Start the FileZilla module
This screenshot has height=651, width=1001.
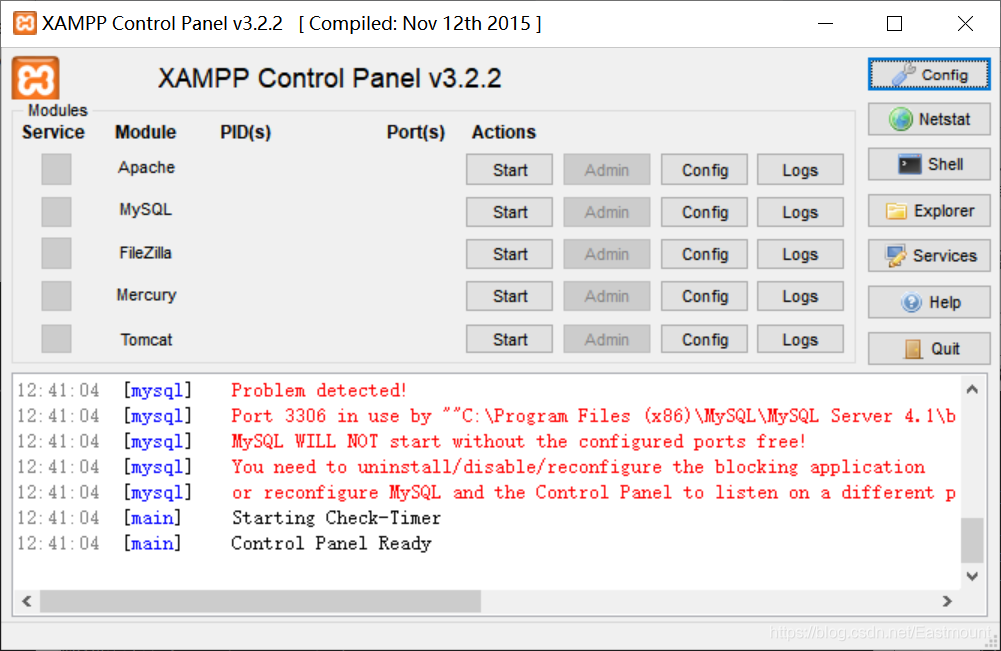point(509,254)
